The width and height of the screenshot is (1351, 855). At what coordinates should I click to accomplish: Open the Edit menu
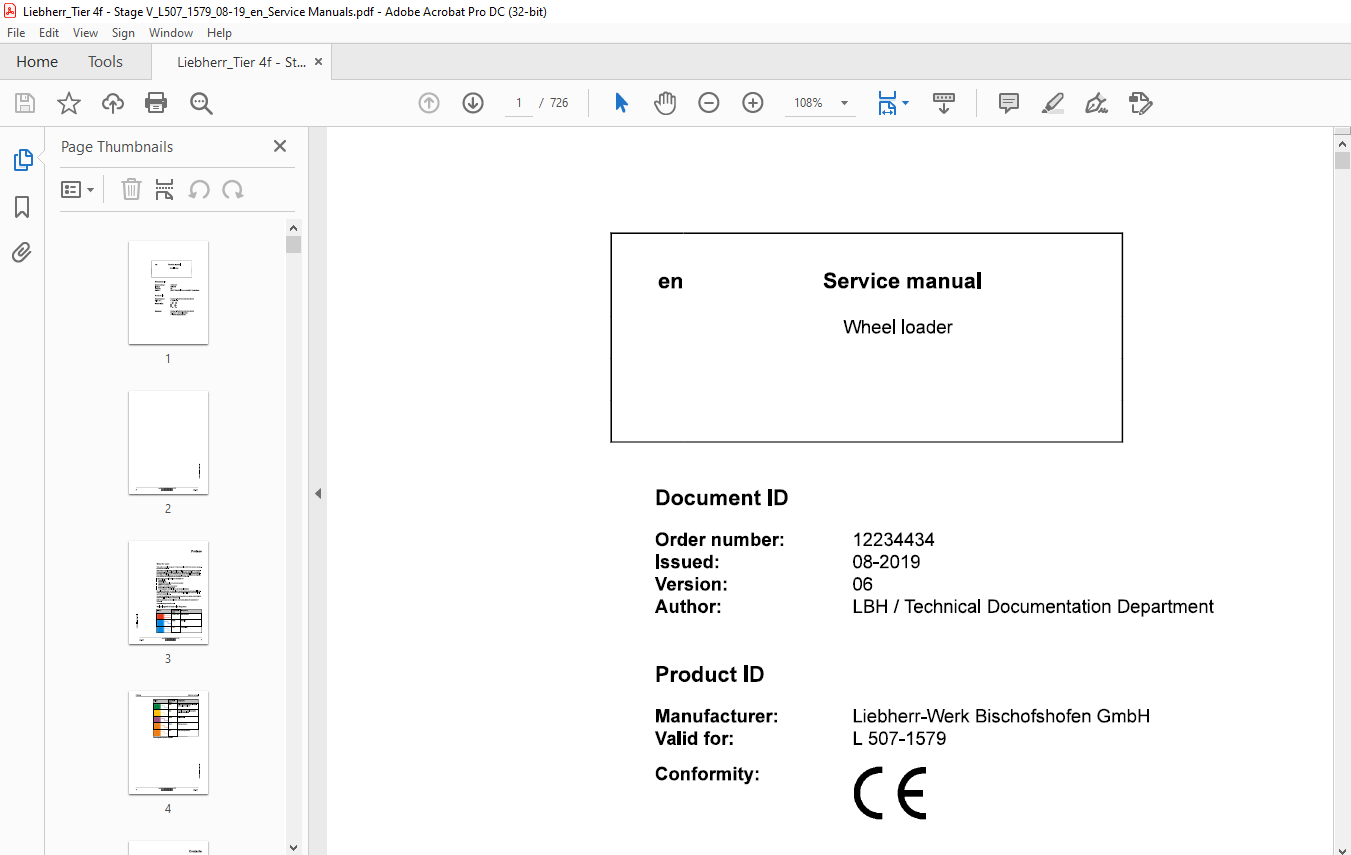coord(49,33)
